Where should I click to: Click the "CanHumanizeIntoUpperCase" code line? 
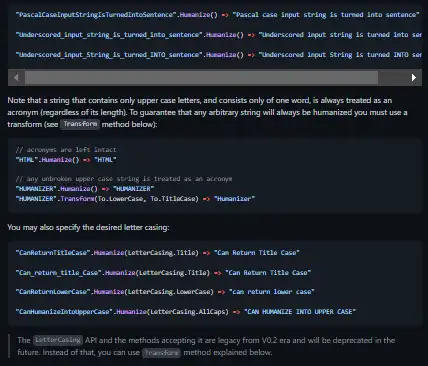[x=186, y=312]
